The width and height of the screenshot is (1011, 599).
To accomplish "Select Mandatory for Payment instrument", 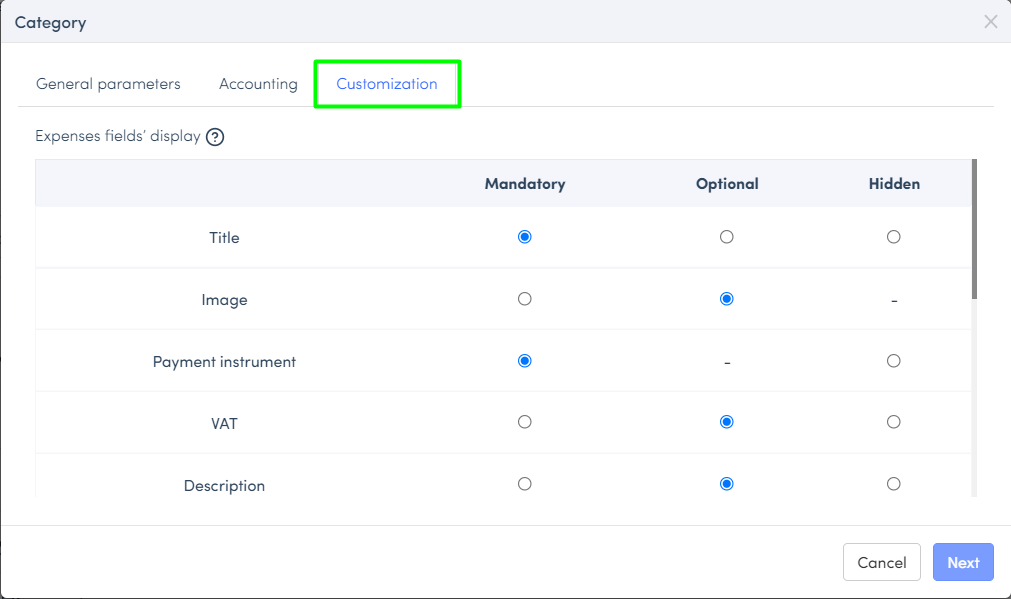I will coord(525,361).
